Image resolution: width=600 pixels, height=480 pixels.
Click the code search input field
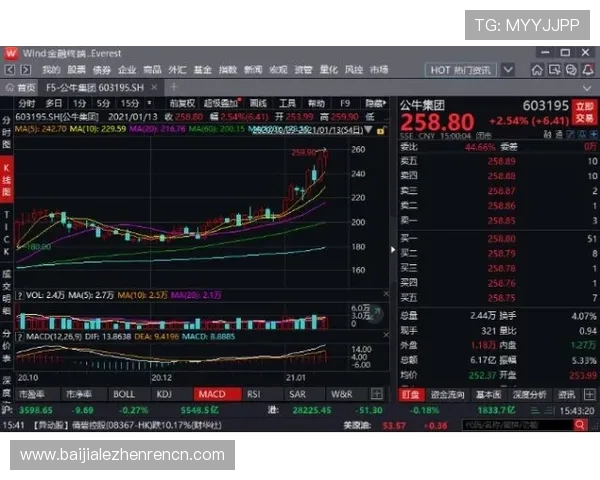(517, 425)
